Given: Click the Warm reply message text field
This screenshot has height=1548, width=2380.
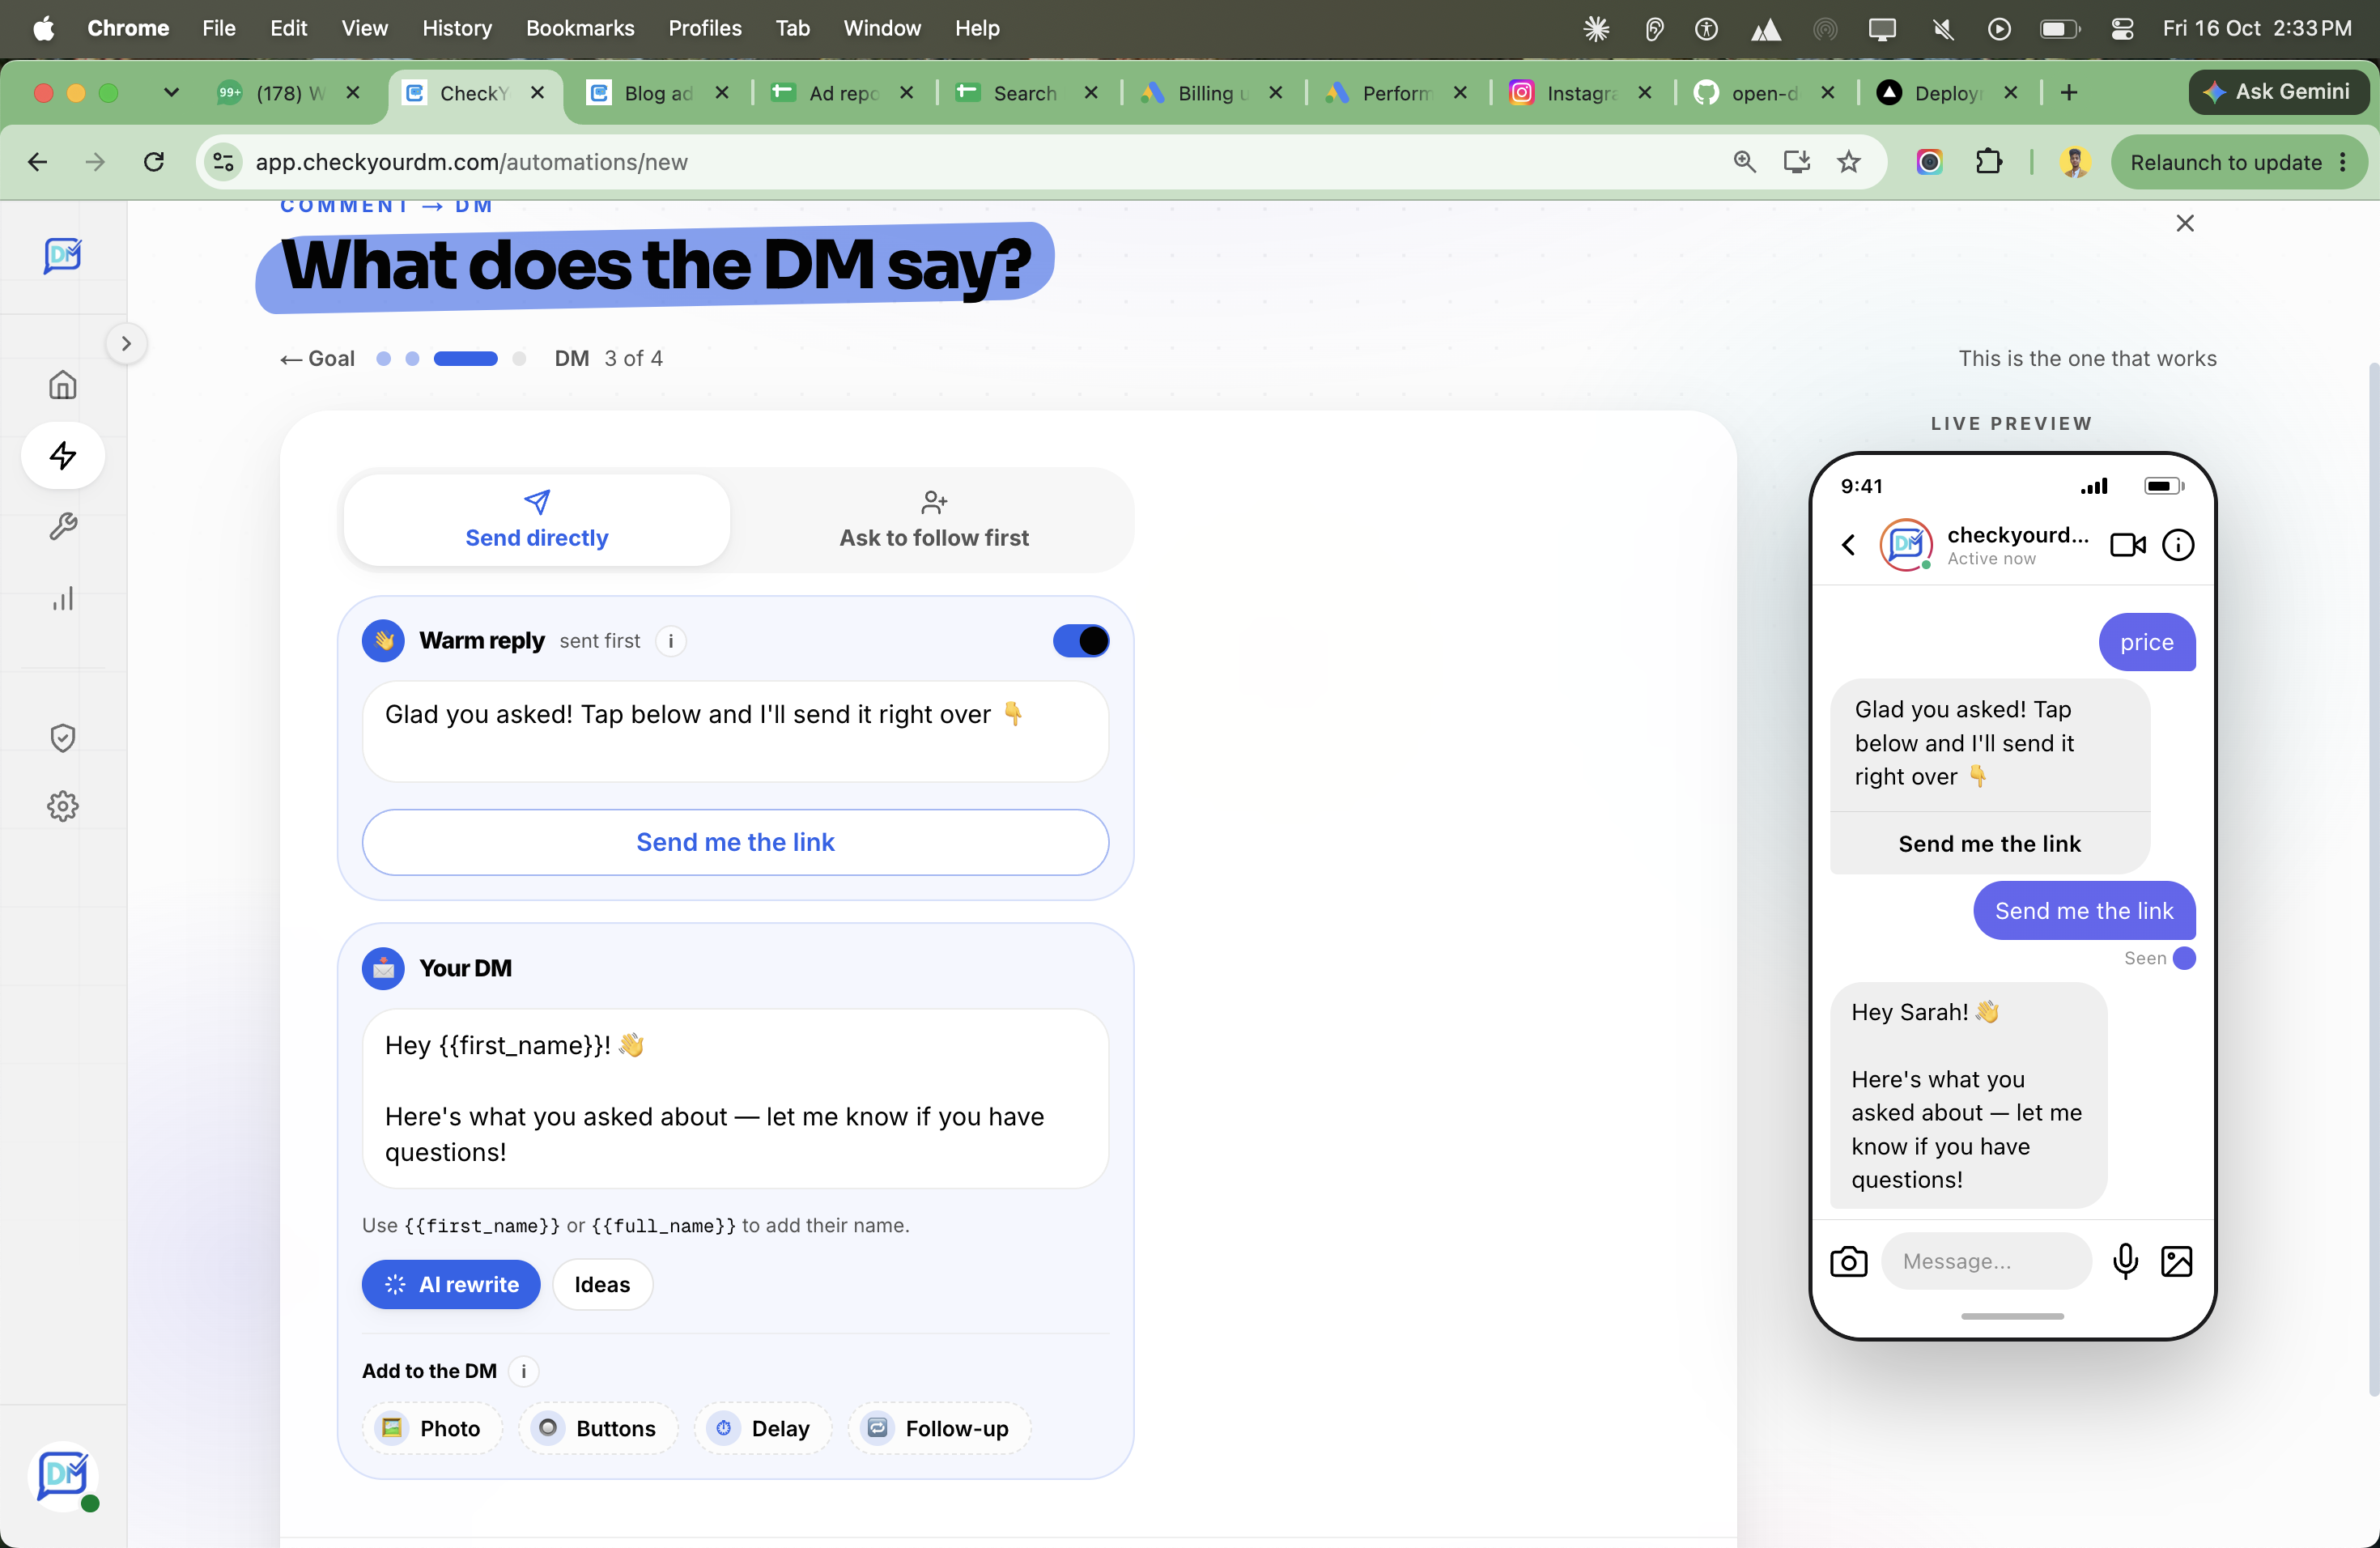Looking at the screenshot, I should pyautogui.click(x=735, y=731).
